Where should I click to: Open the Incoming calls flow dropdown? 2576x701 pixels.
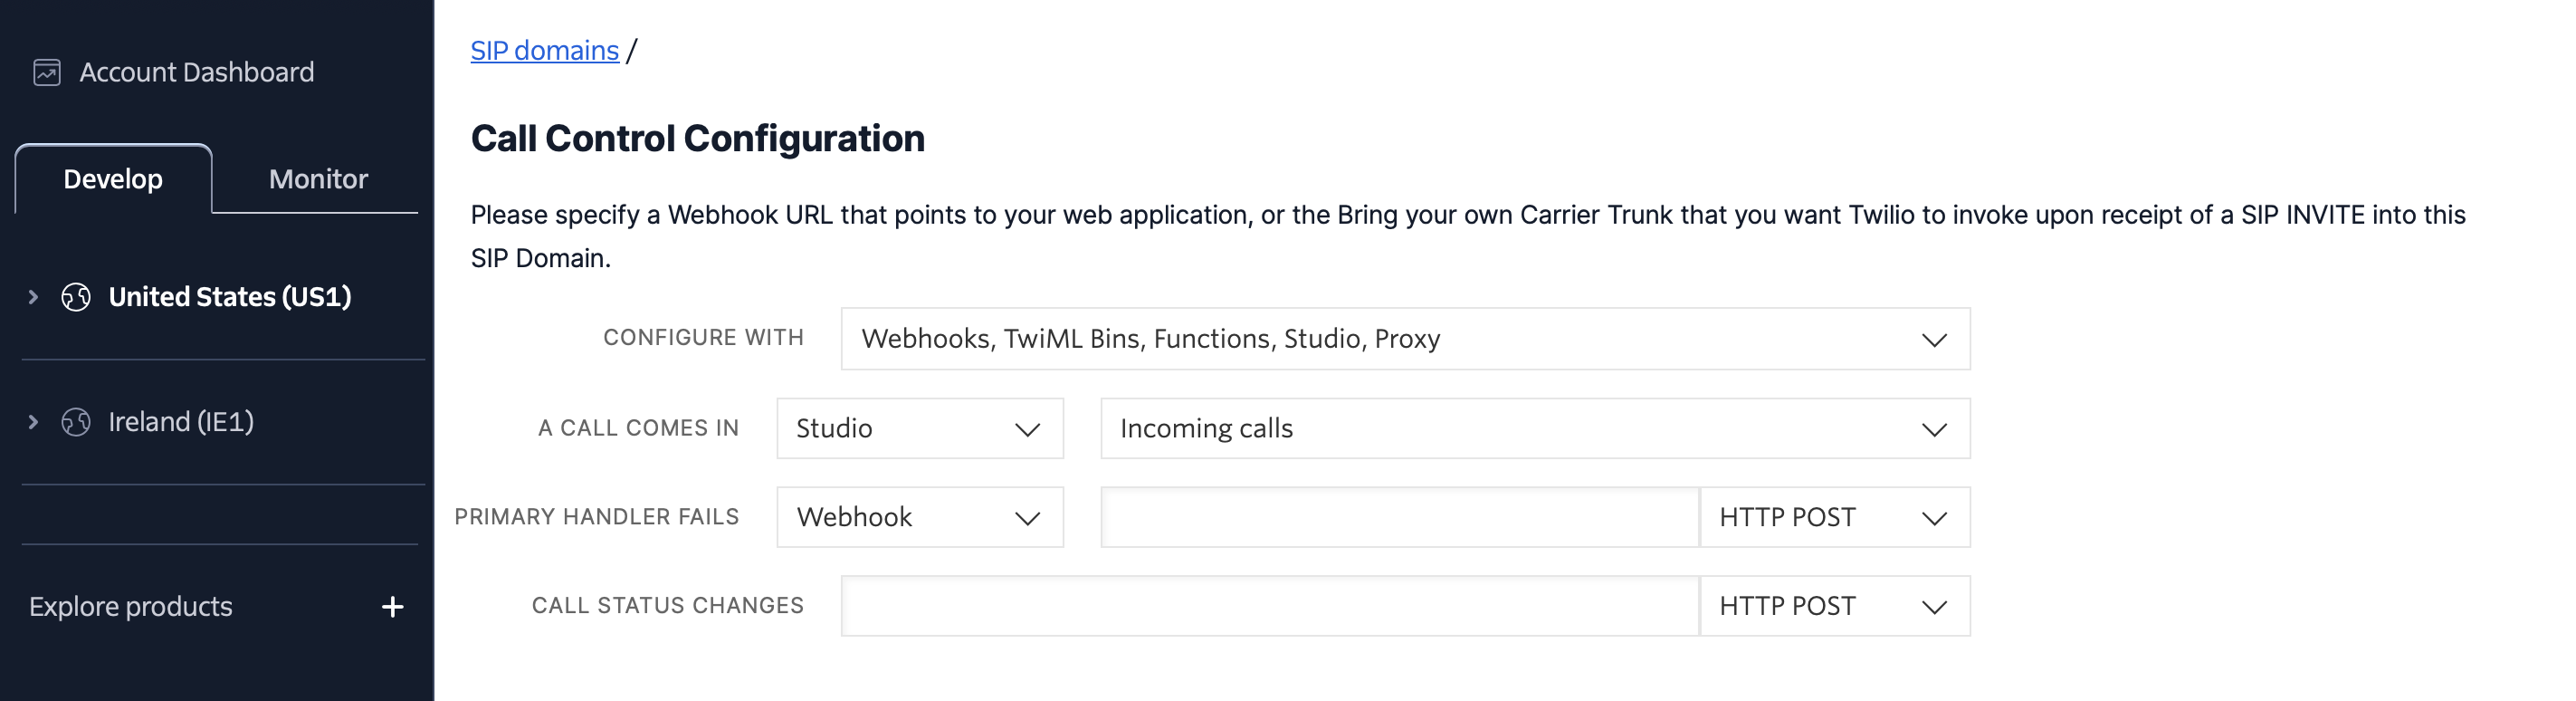(1534, 428)
